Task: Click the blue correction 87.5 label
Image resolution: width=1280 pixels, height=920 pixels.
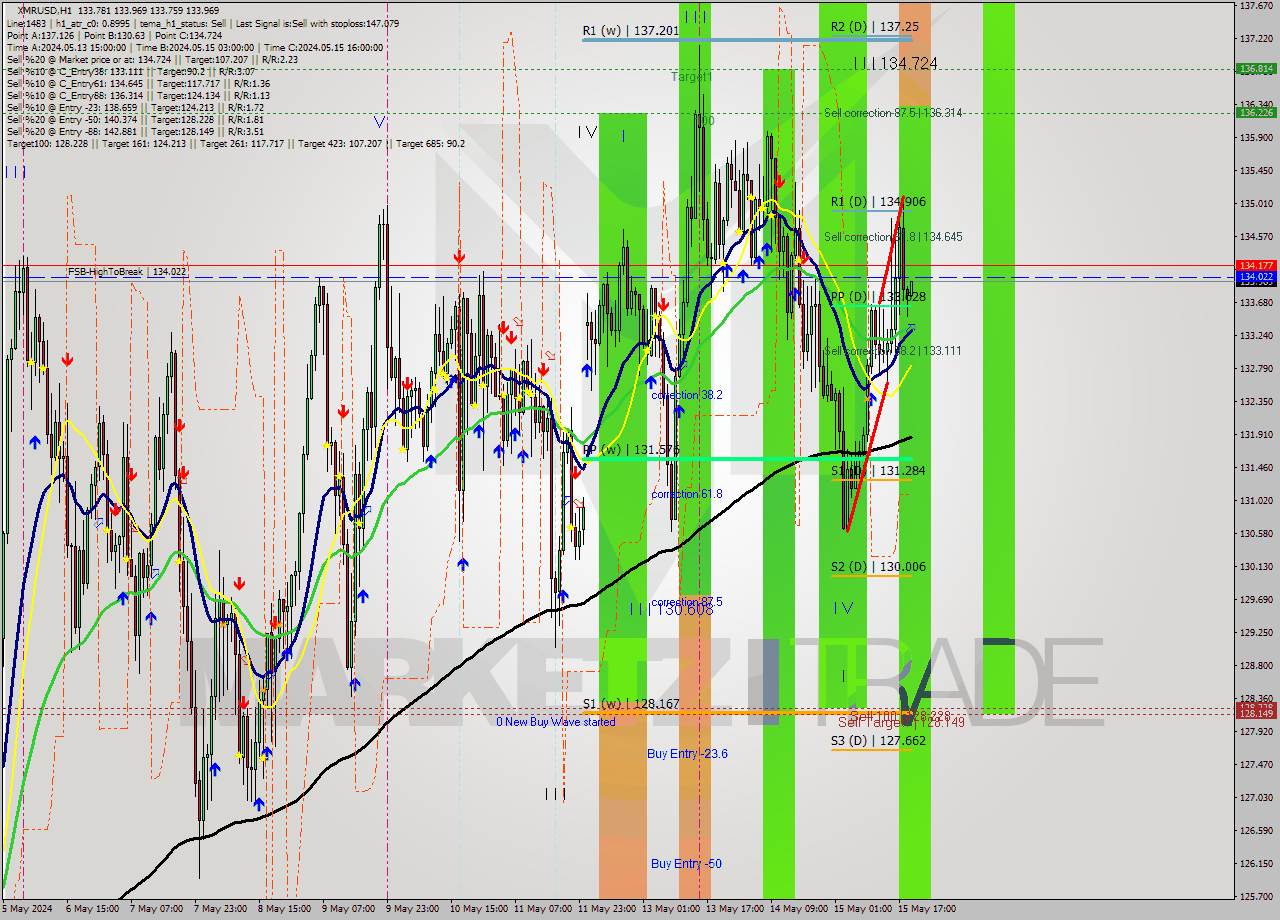Action: [686, 603]
